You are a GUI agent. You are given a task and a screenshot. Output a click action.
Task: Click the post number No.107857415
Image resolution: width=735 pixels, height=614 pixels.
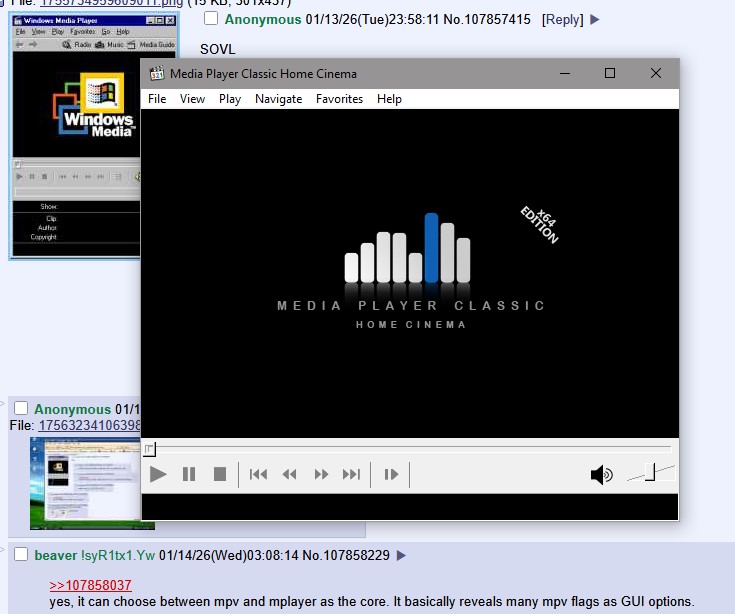coord(487,20)
